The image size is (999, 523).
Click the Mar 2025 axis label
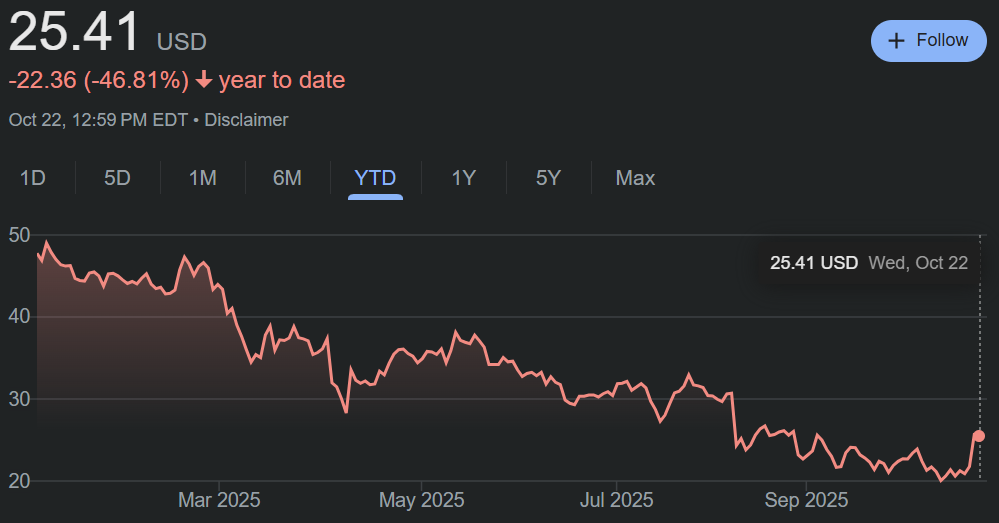click(219, 499)
